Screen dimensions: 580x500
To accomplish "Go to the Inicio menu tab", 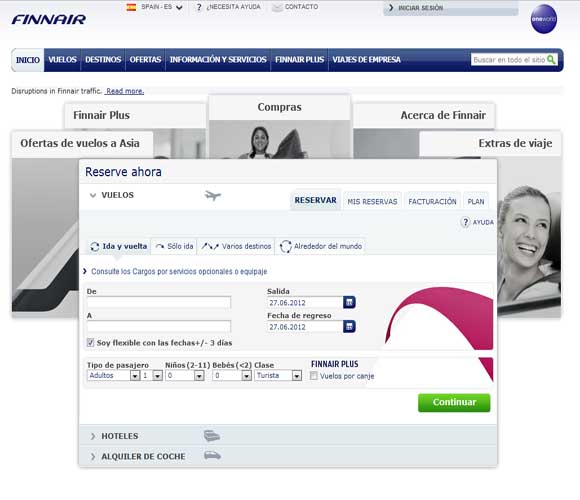I will tap(28, 60).
